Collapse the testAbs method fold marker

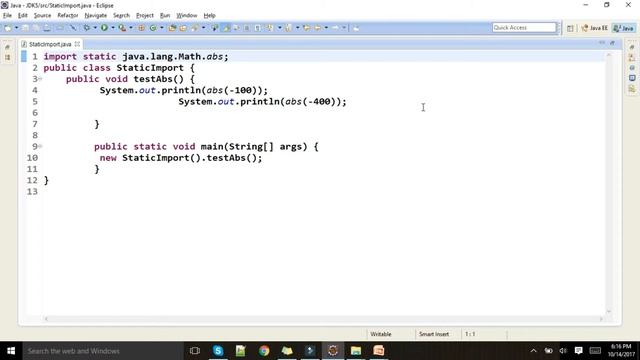[x=40, y=79]
